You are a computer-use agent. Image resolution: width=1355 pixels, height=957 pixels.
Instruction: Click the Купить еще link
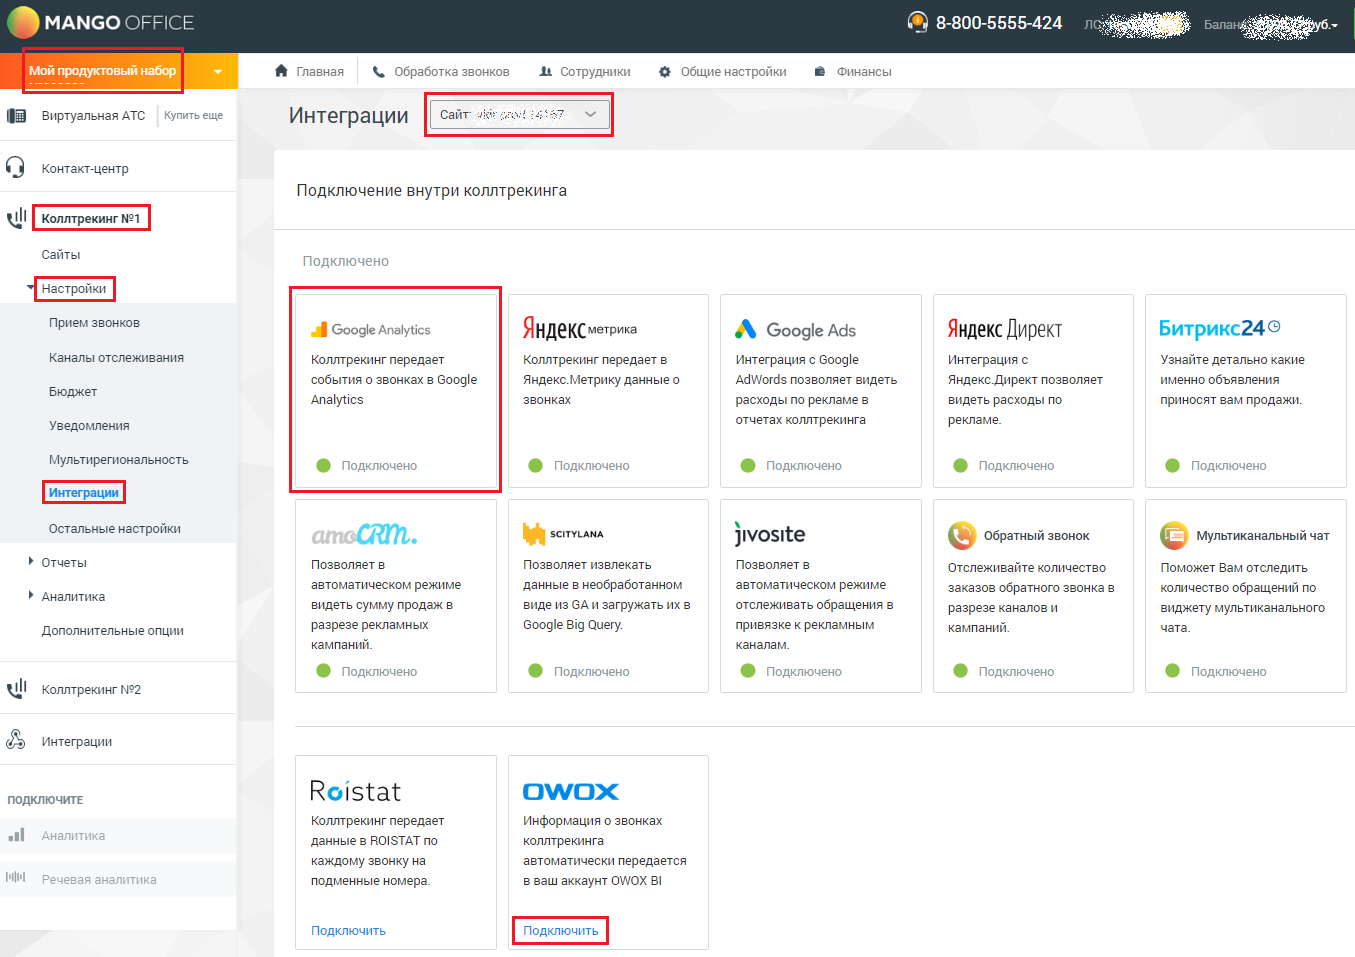[x=193, y=115]
